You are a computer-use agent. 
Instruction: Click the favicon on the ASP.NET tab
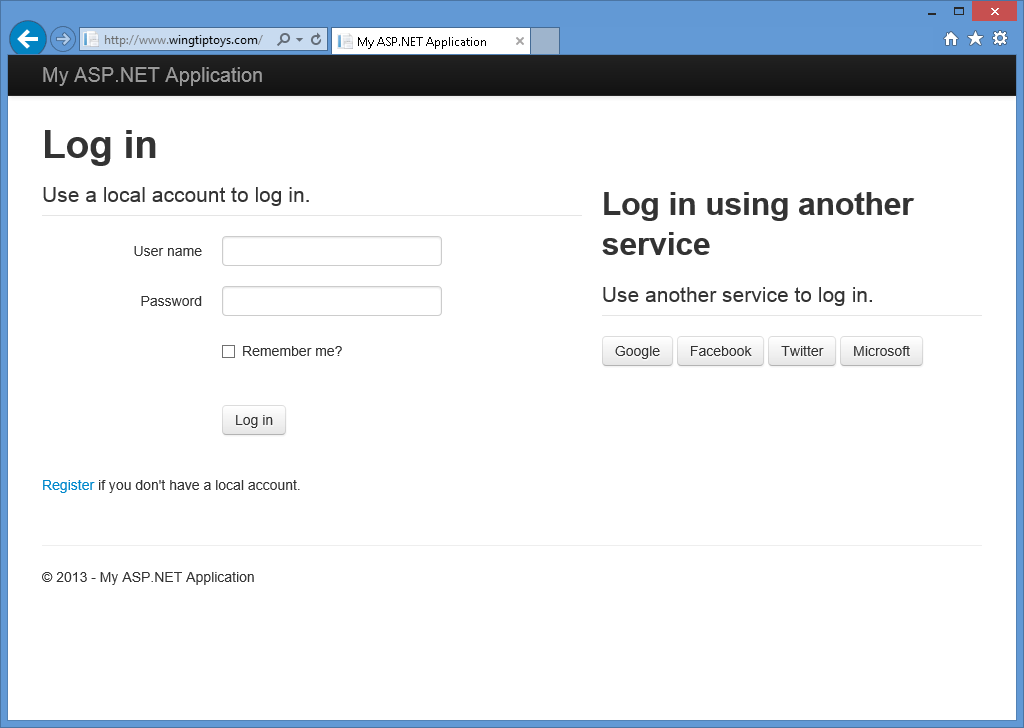[343, 41]
